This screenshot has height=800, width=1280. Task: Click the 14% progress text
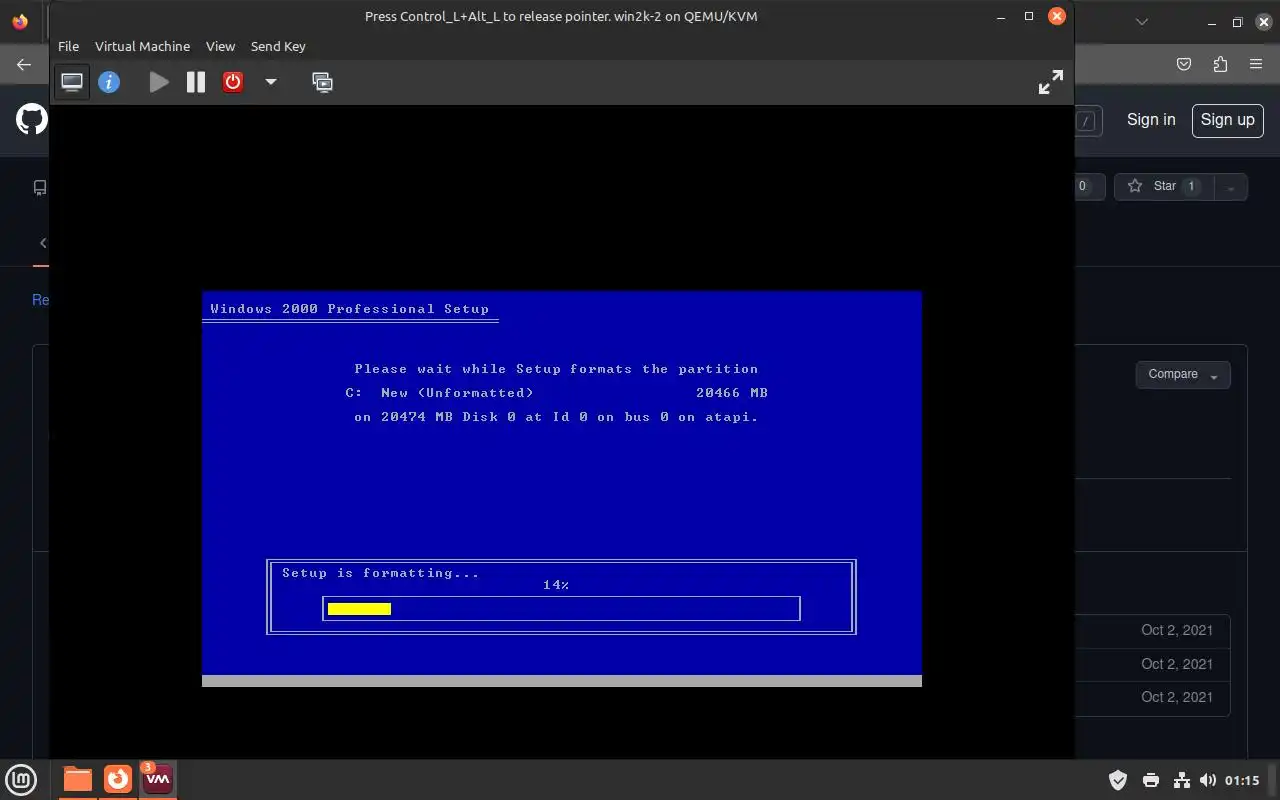tap(556, 585)
